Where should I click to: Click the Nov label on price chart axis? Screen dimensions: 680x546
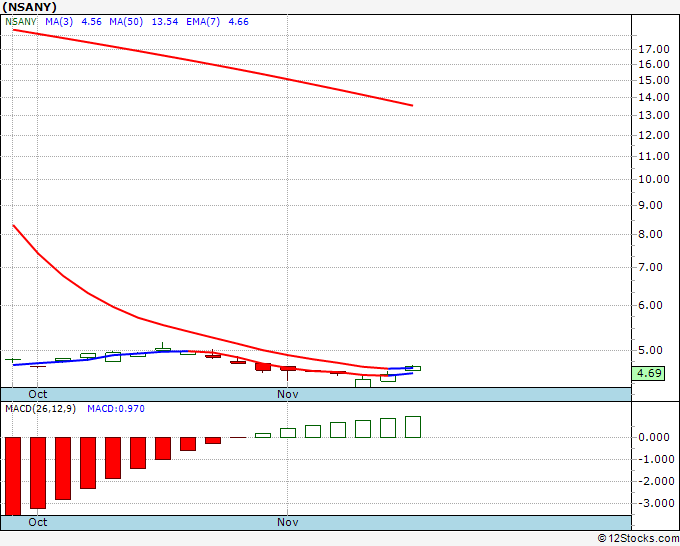pos(288,394)
